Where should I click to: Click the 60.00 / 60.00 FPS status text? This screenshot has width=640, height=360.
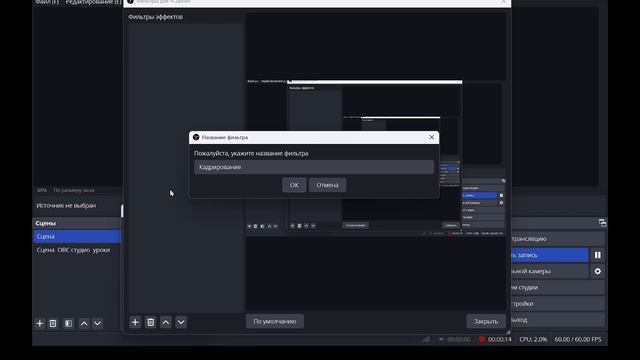[578, 339]
